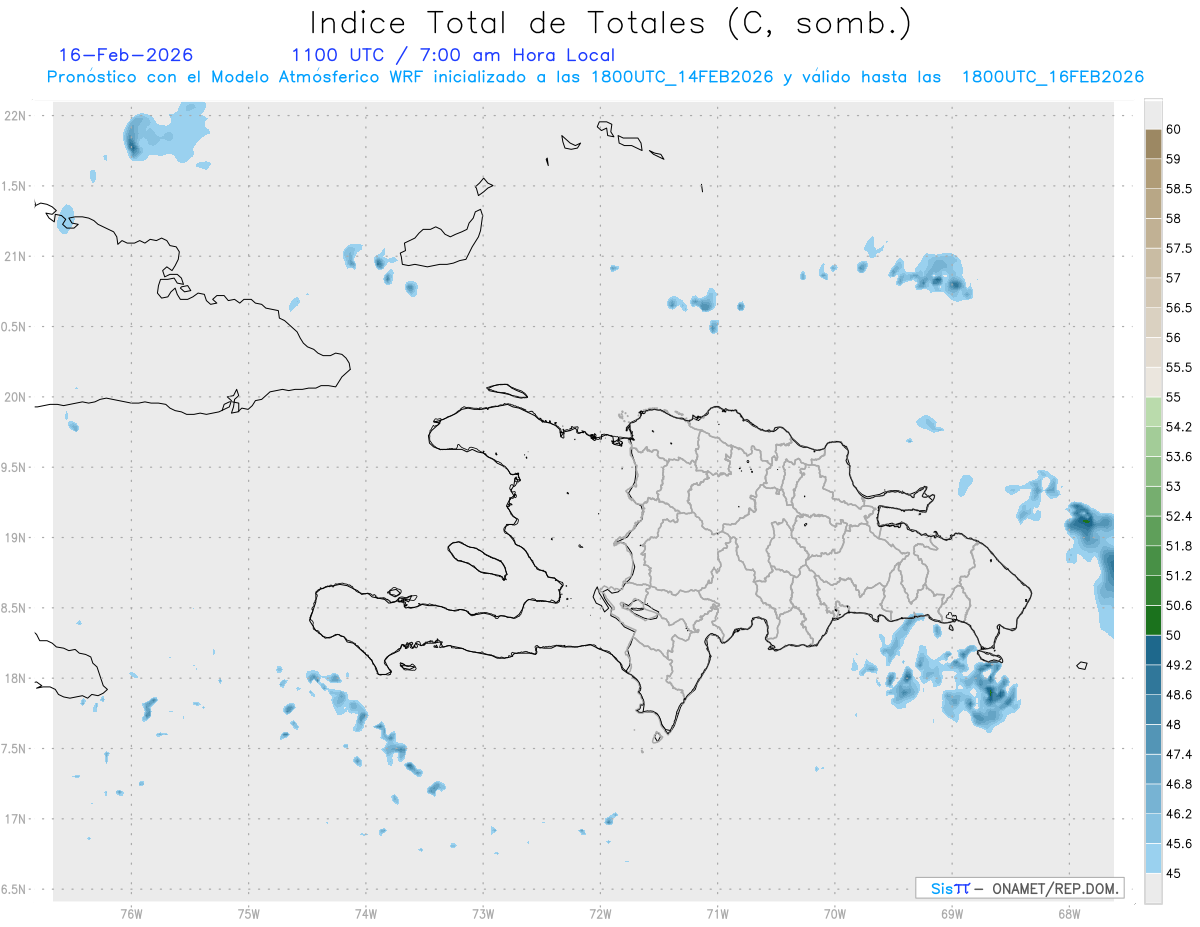Viewport: 1200px width, 927px height.
Task: Click the colorbar label '48.6'
Action: 1179,694
